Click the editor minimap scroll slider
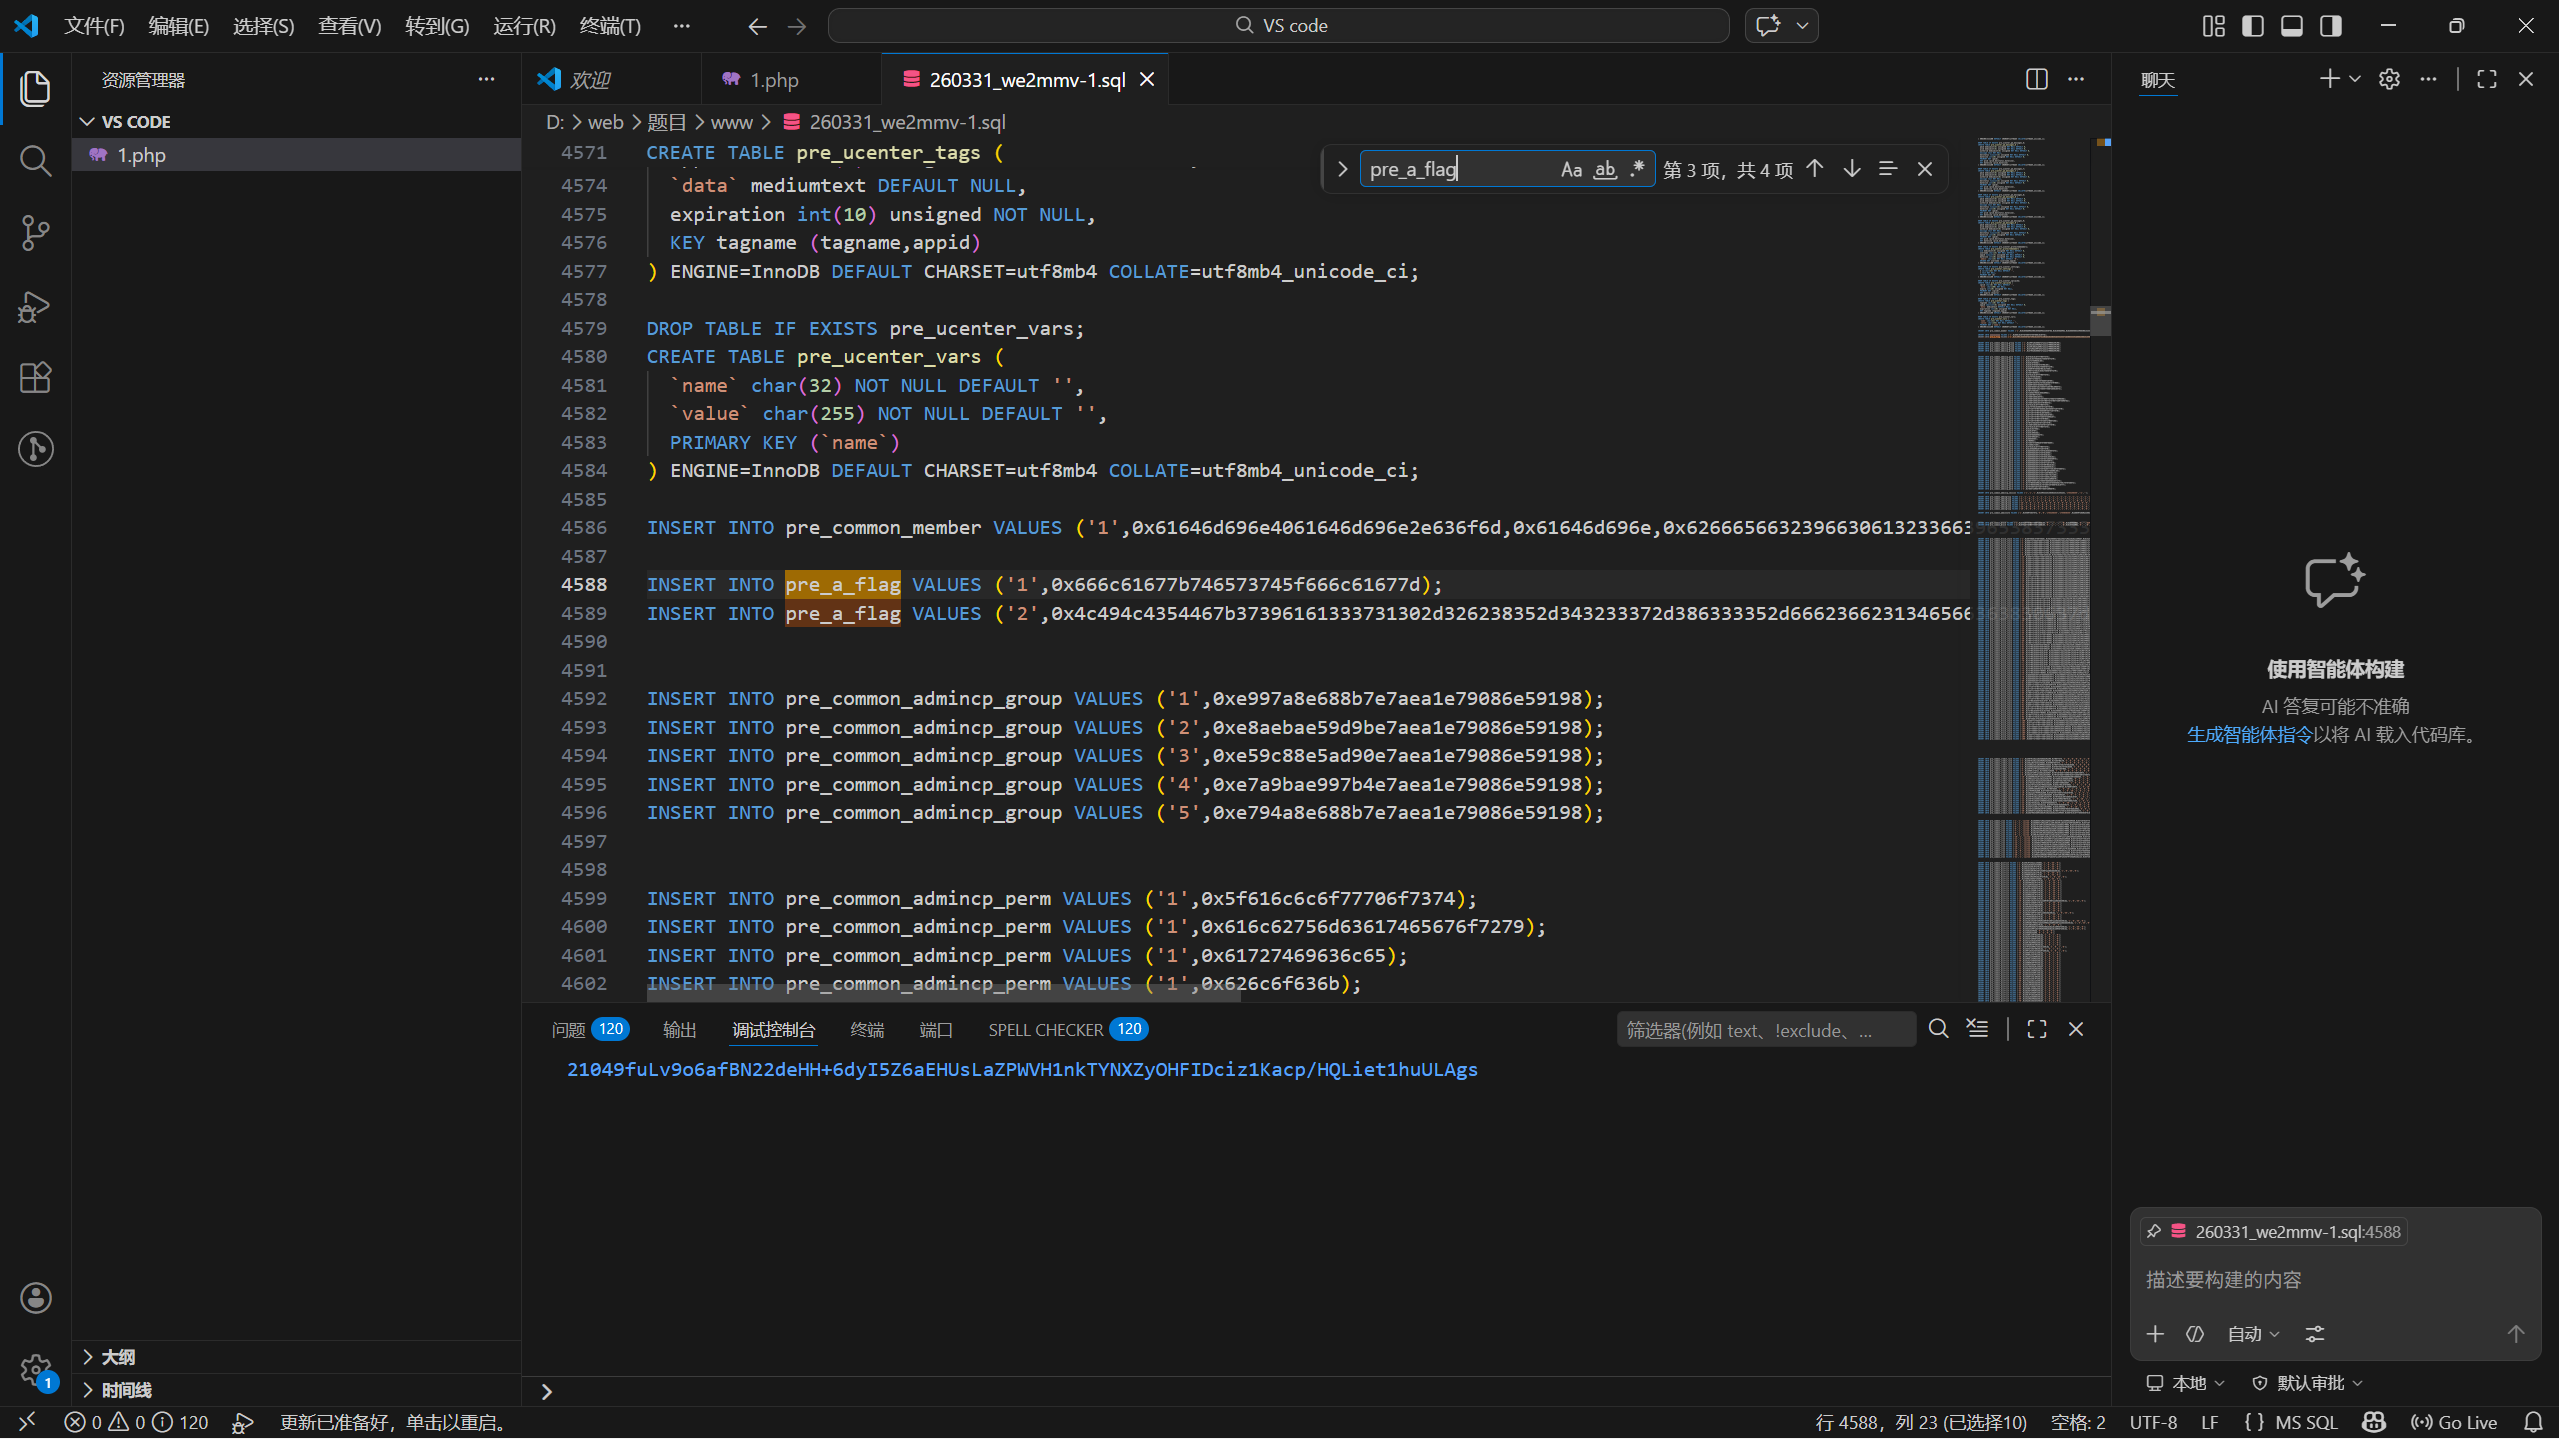Viewport: 2559px width, 1439px height. 2100,322
